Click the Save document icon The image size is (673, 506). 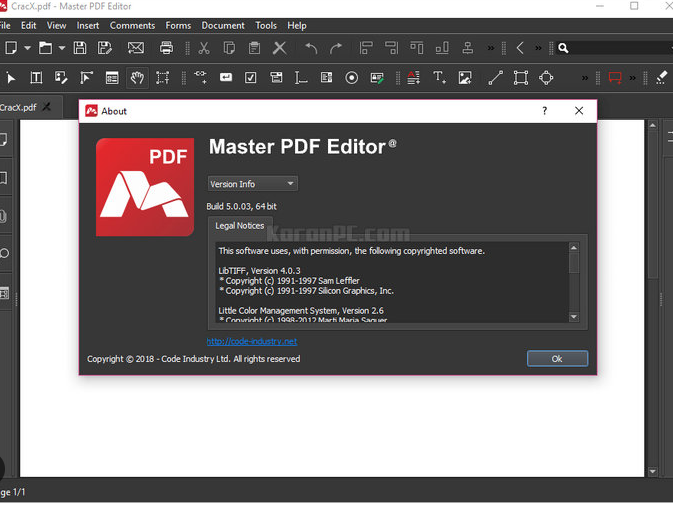(x=80, y=48)
